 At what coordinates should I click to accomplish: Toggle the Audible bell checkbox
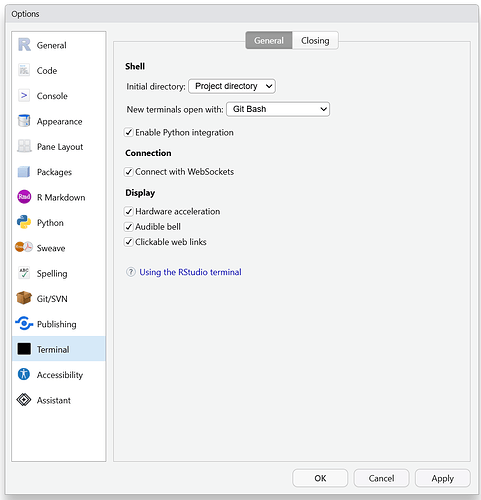129,227
